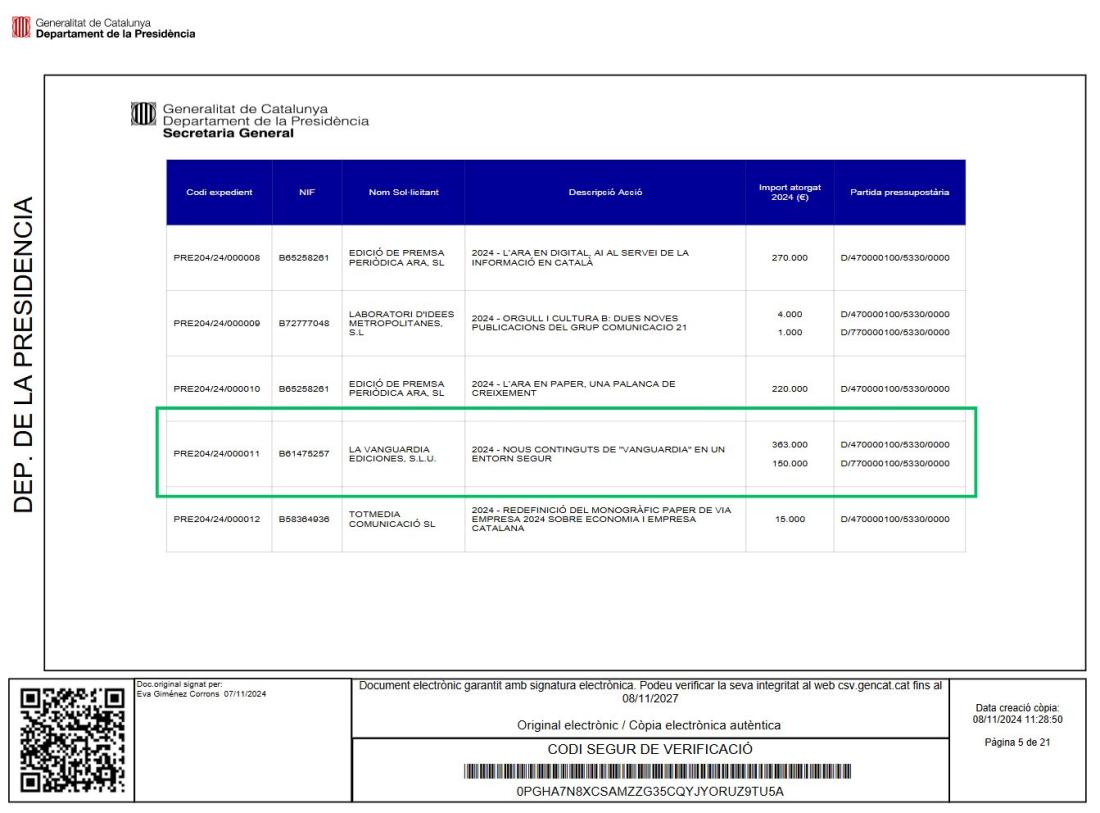Click the description "L'ARA EN PAPER, UNA PALANCA"
This screenshot has width=1100, height=813.
[573, 389]
